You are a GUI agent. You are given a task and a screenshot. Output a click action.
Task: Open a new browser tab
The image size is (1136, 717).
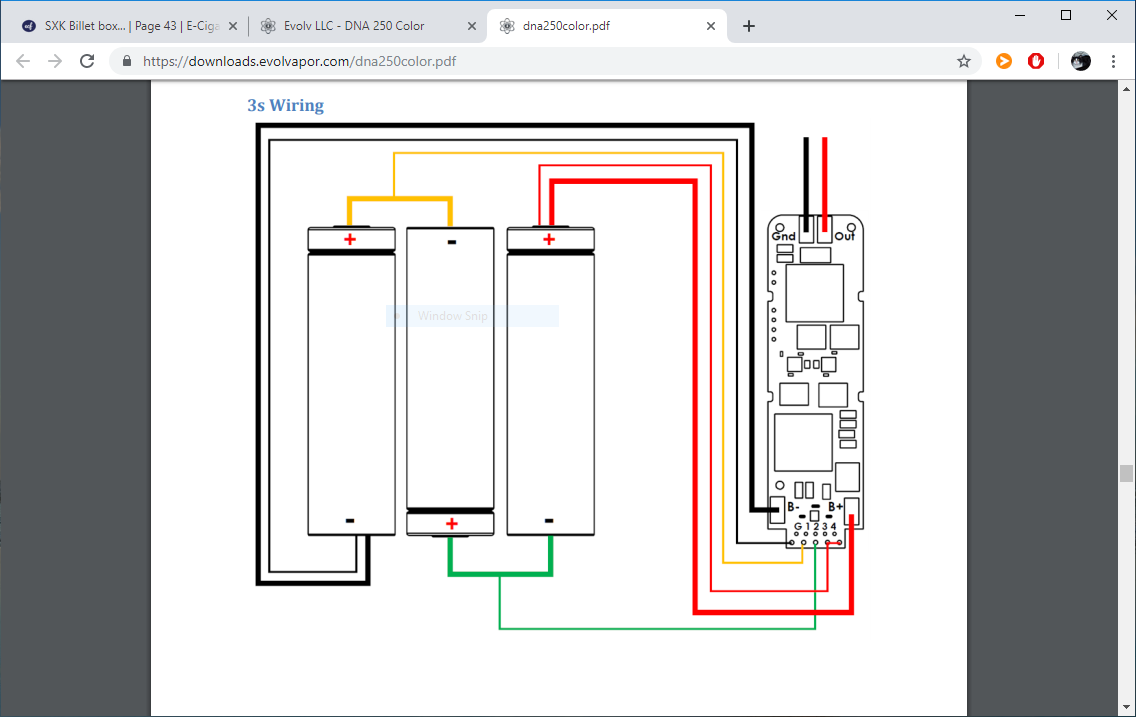(x=749, y=26)
